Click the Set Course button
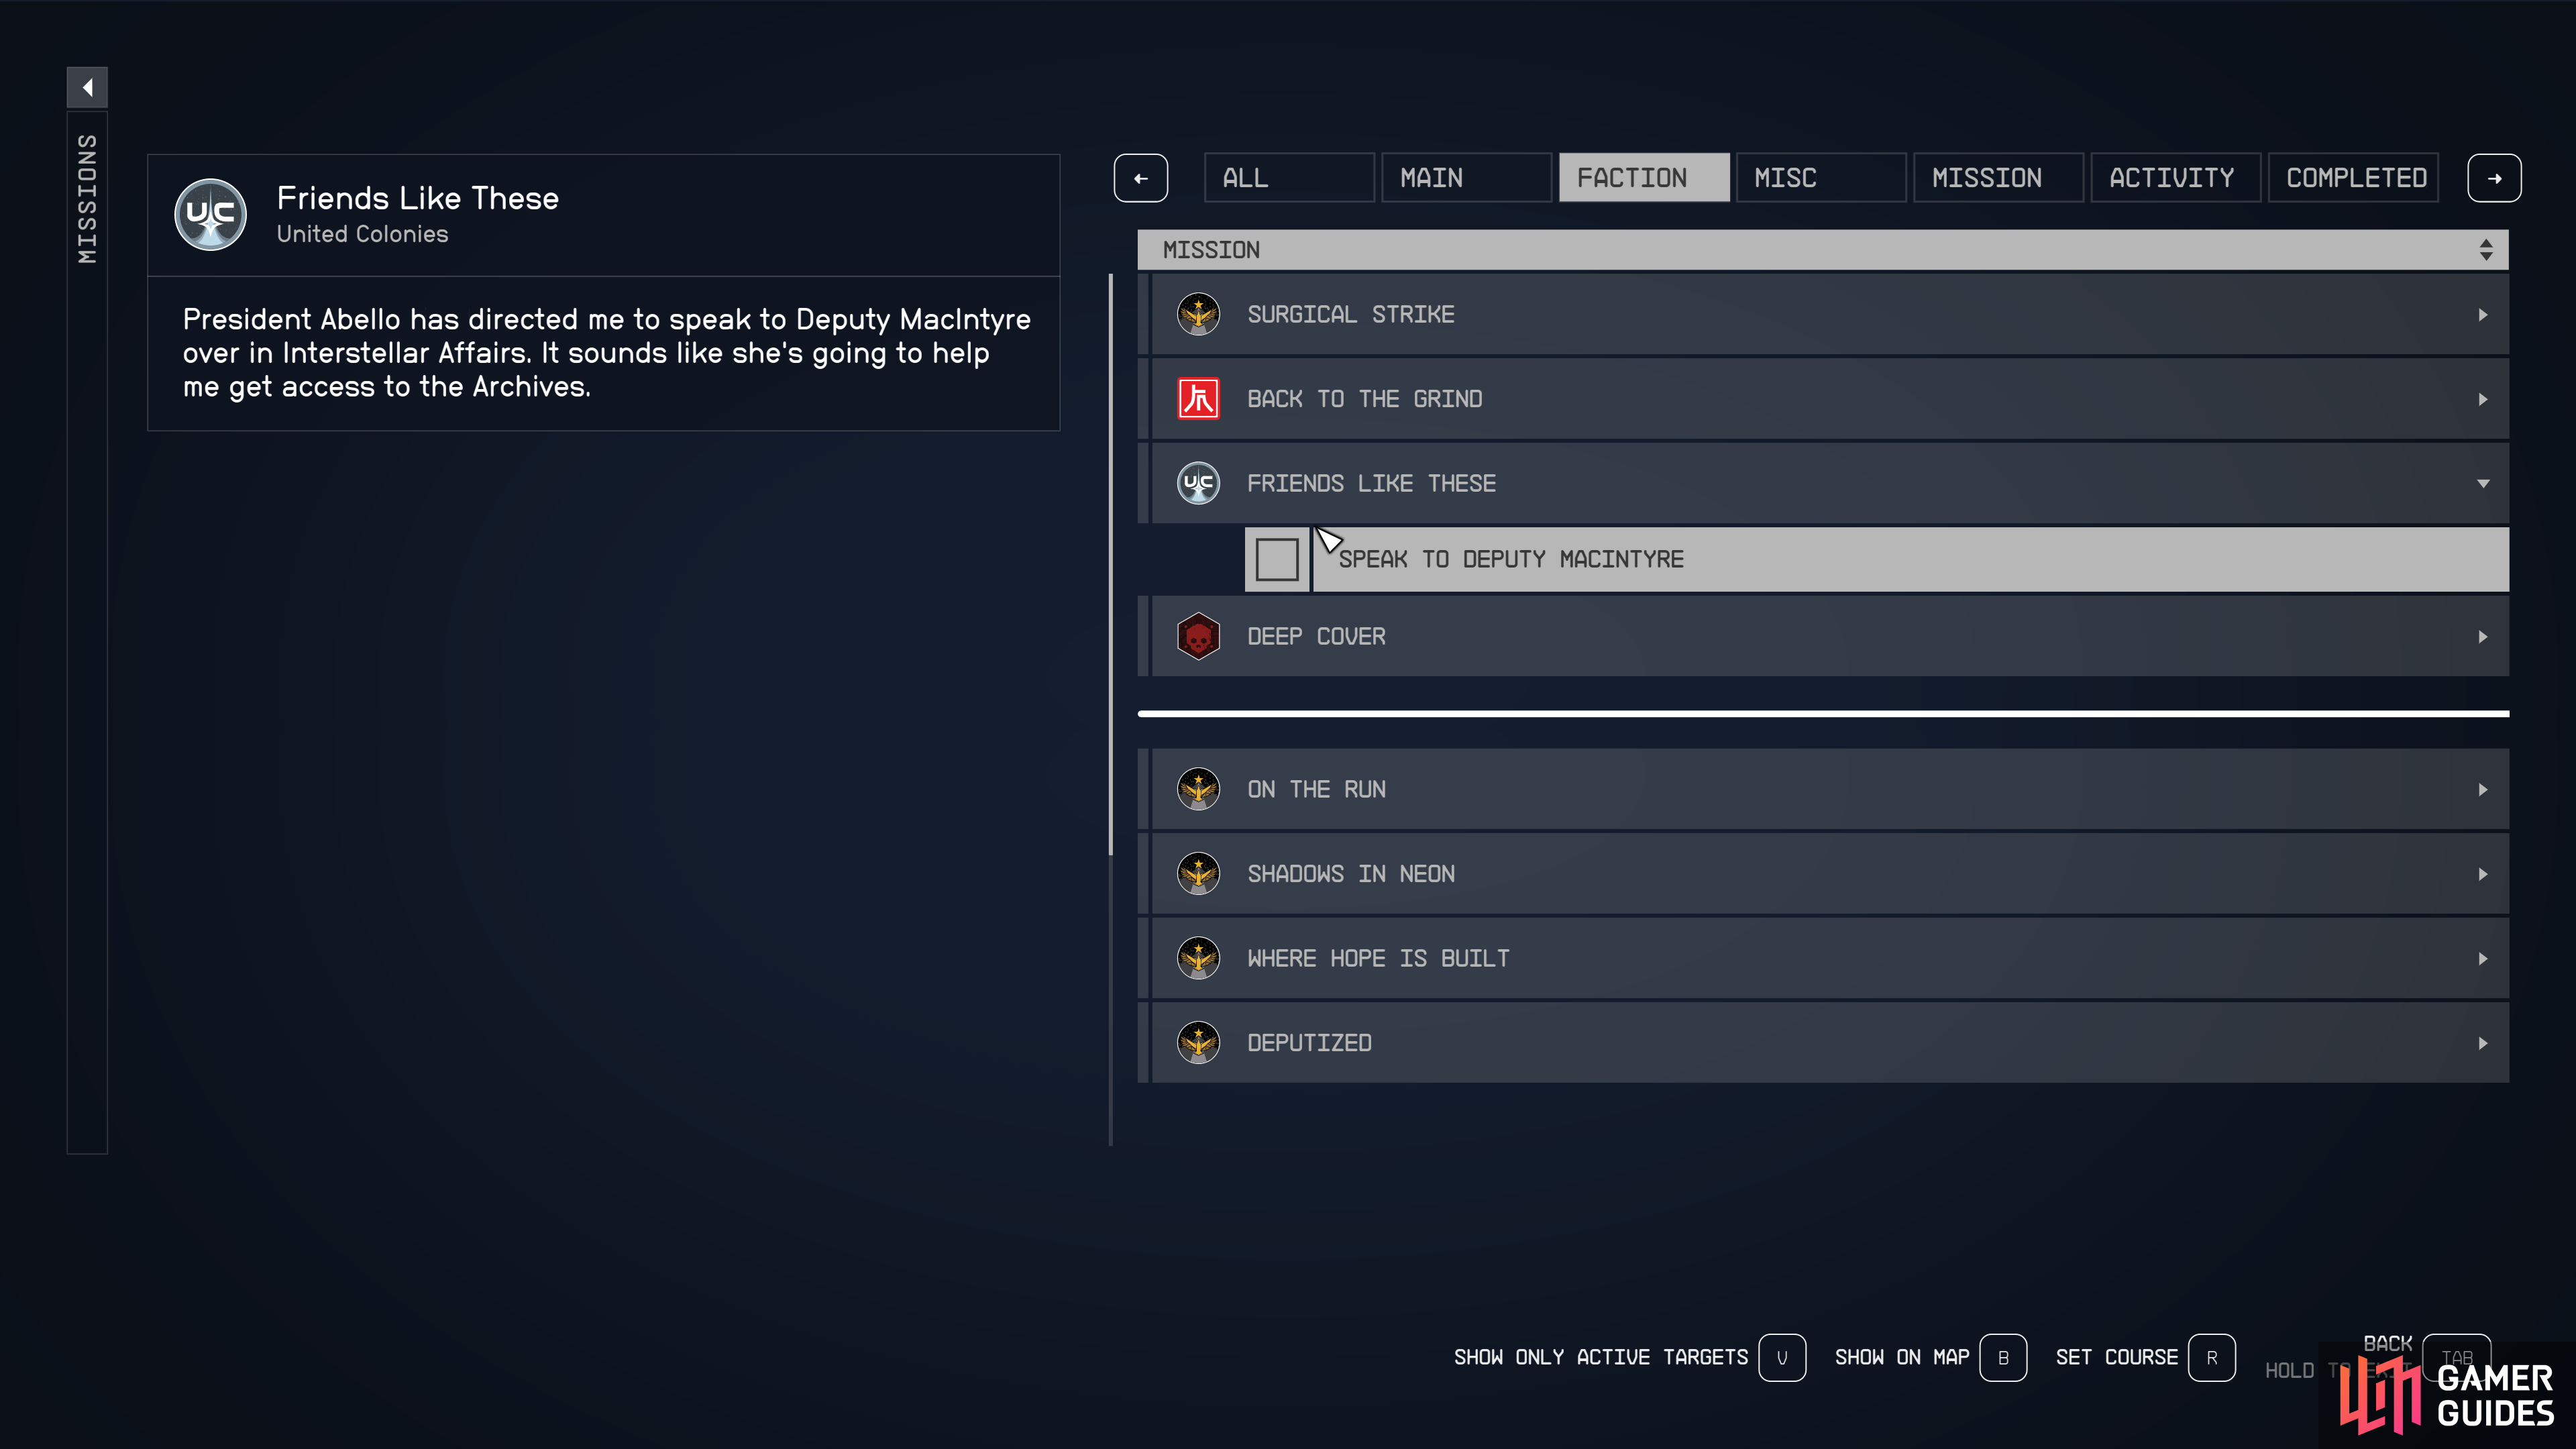This screenshot has width=2576, height=1449. [x=2212, y=1357]
